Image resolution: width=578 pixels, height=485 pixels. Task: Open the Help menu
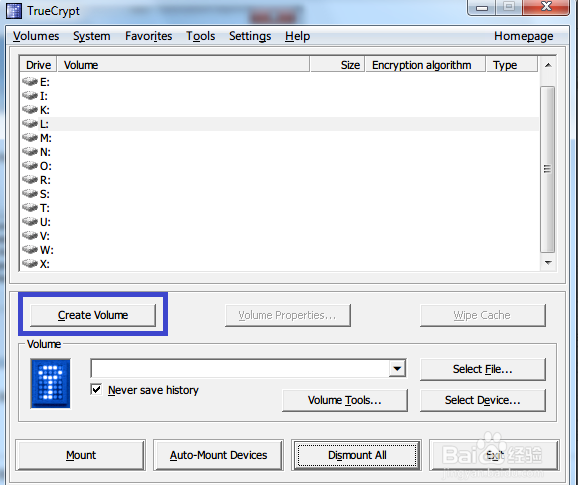[297, 36]
